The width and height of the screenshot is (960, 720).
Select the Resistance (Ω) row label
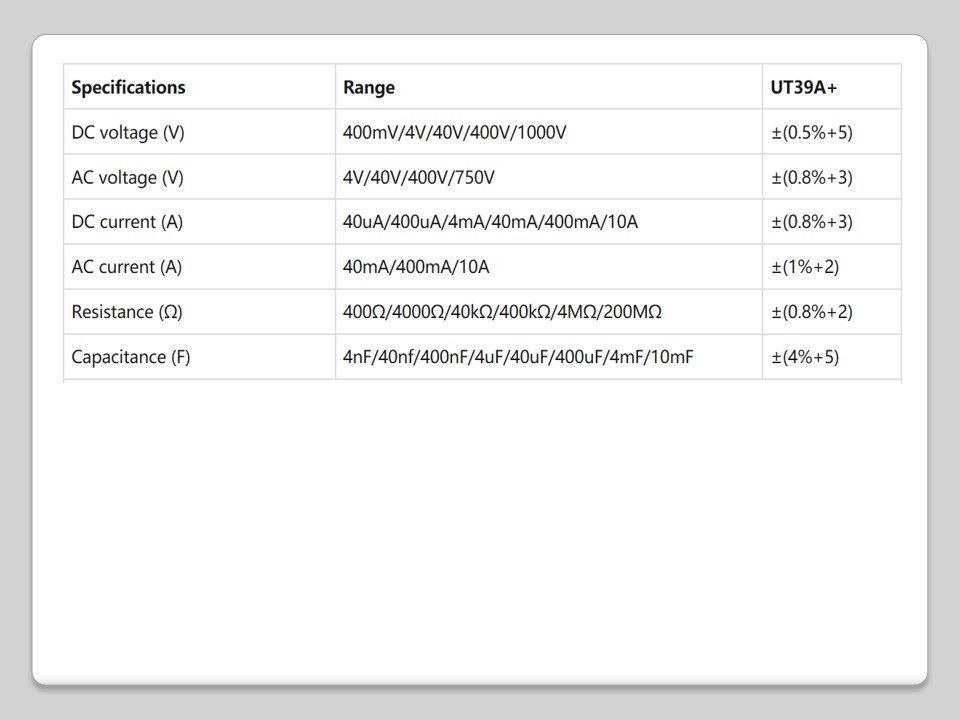click(x=127, y=312)
